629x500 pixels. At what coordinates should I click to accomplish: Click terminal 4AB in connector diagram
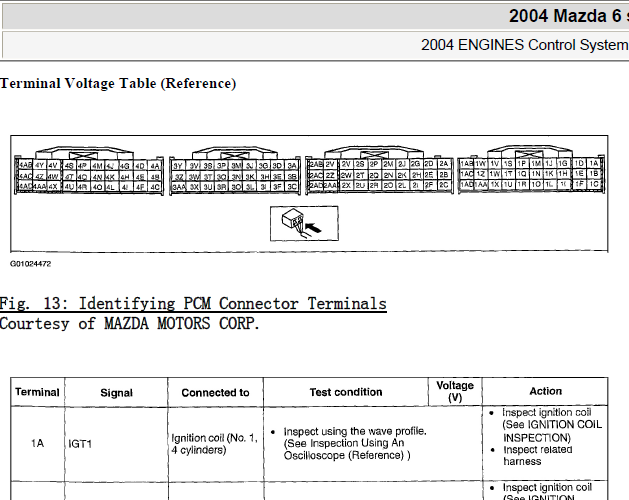tap(25, 165)
